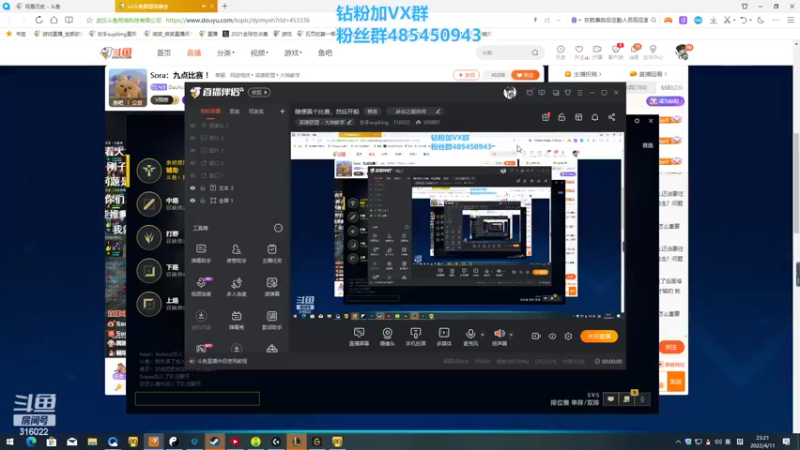This screenshot has height=450, width=800.
Task: Open streaming settings gear icon
Action: (568, 336)
